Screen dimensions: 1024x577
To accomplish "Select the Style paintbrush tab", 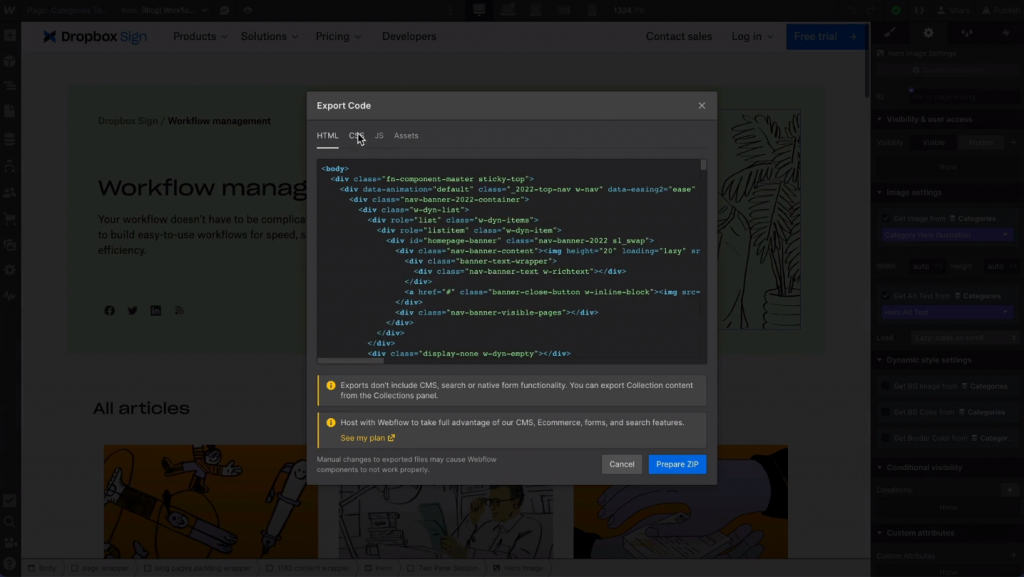I will 889,32.
